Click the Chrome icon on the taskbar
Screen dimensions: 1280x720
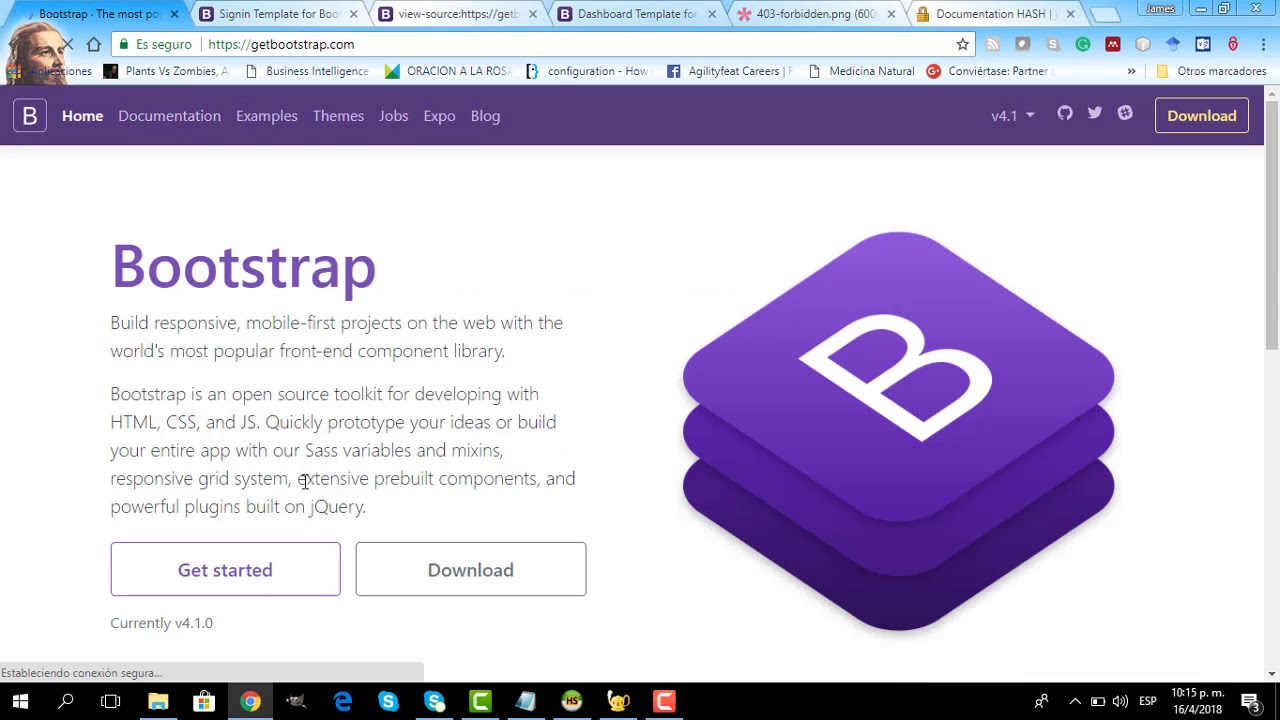tap(250, 701)
